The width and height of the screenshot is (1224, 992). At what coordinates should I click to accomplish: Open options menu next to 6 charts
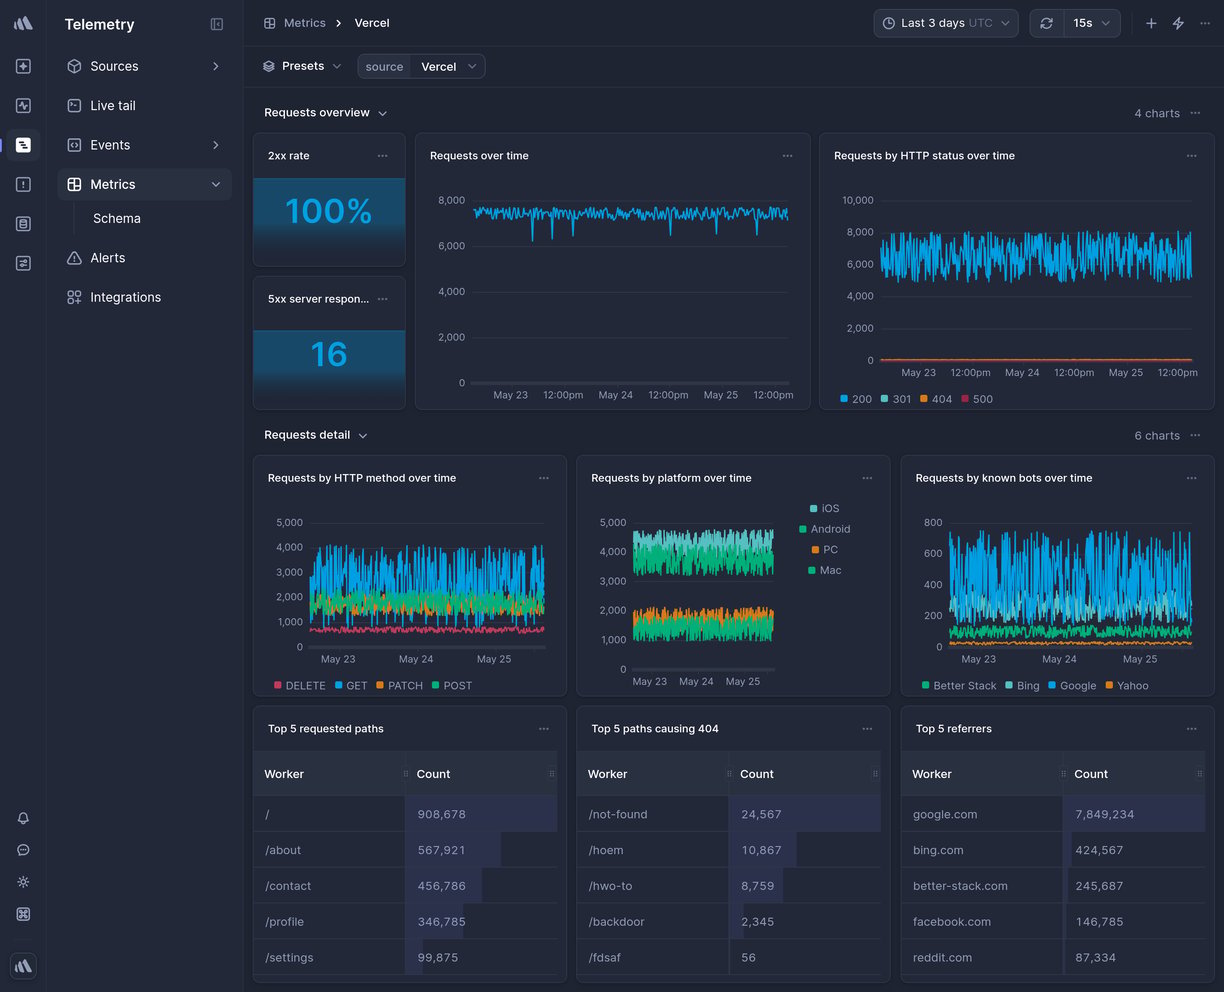[1195, 435]
